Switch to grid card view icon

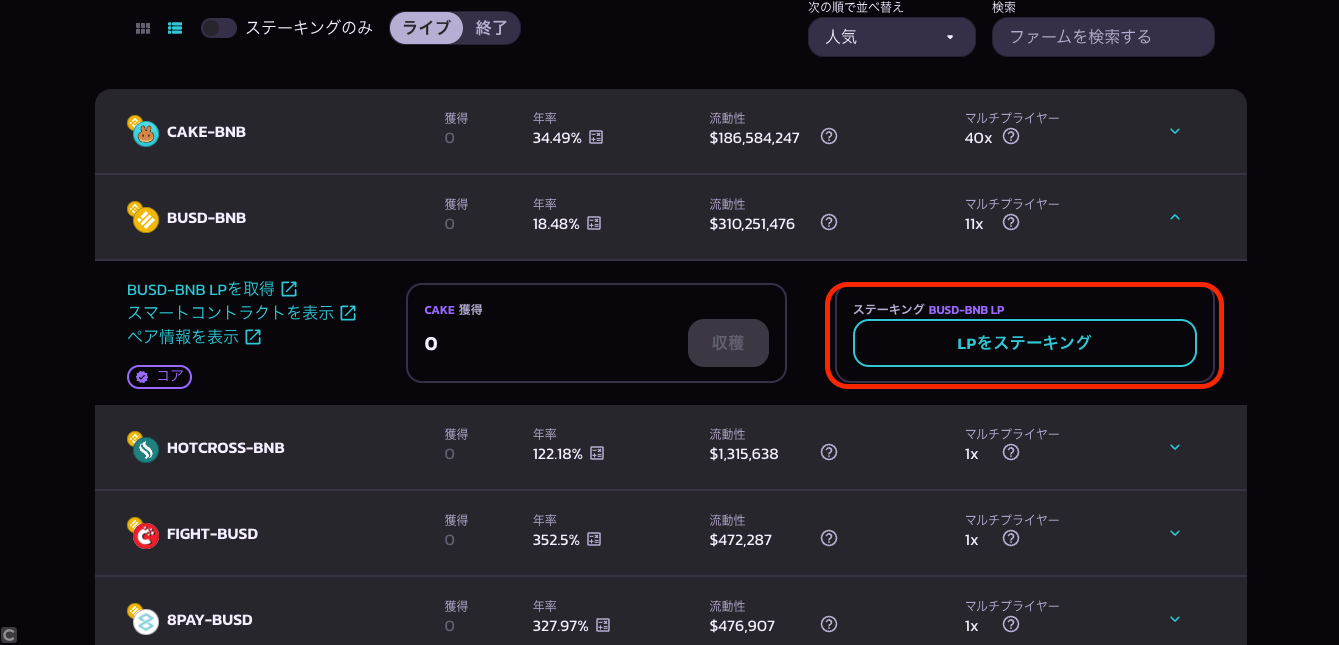point(143,28)
